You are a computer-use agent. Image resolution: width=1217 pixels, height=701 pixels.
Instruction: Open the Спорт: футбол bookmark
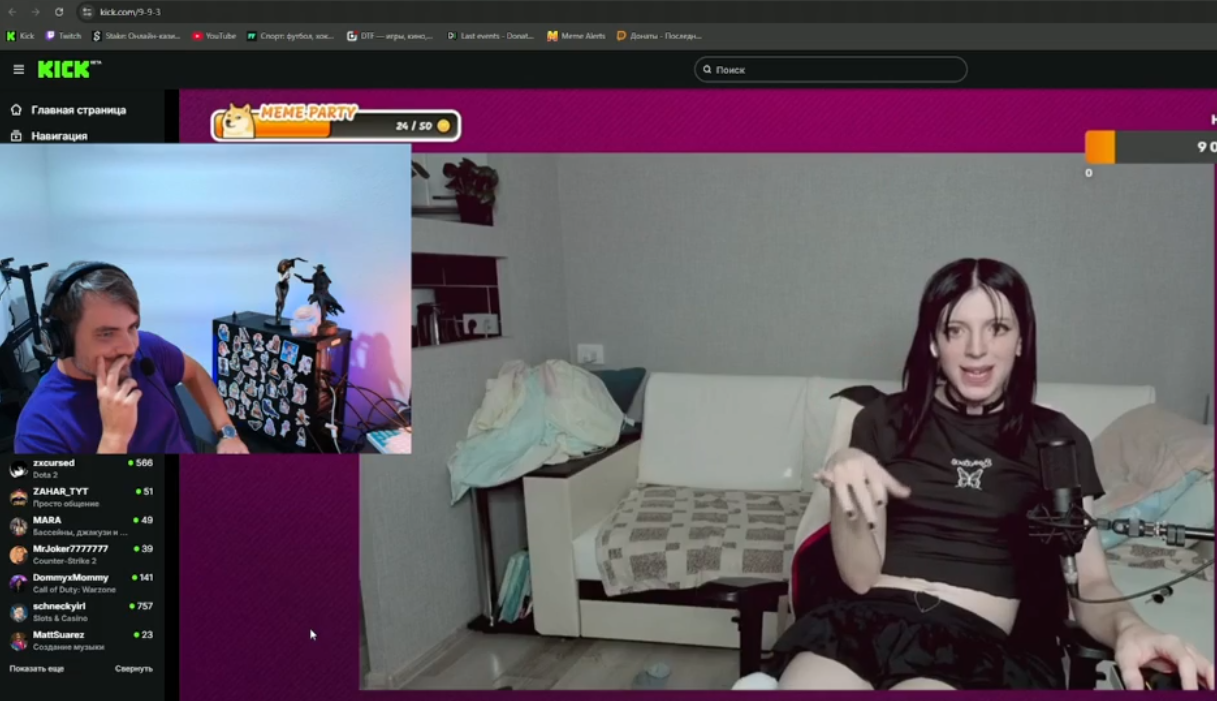291,36
